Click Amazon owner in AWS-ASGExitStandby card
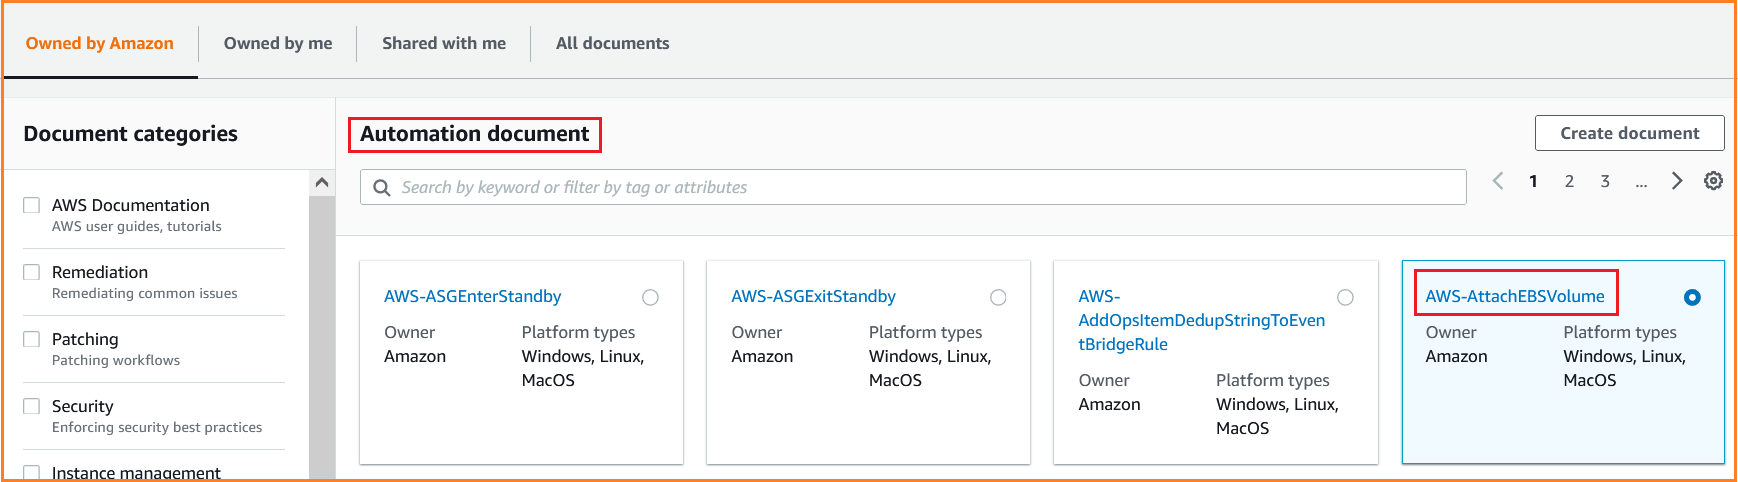 762,356
